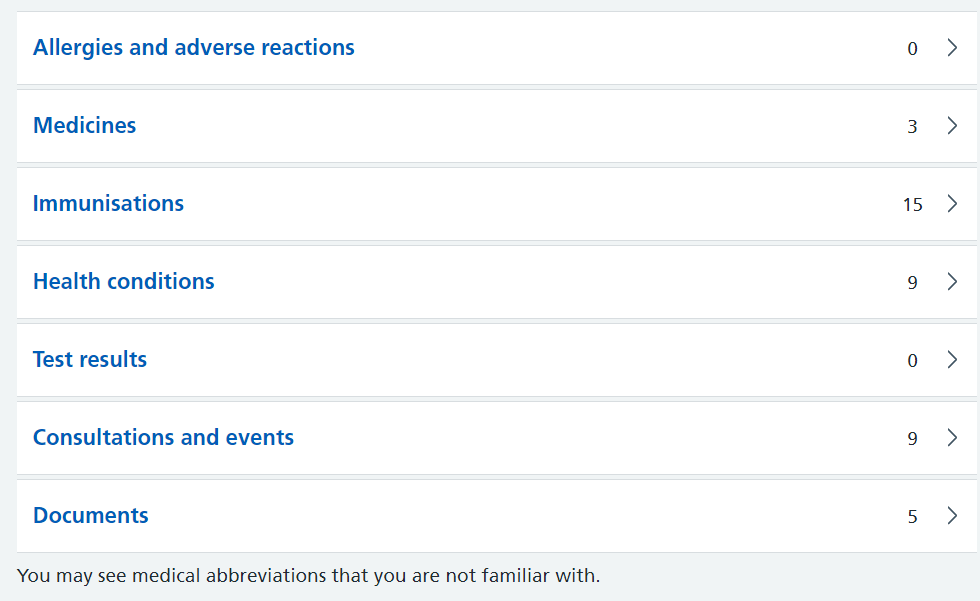
Task: Open the Medicines section link
Action: tap(84, 126)
